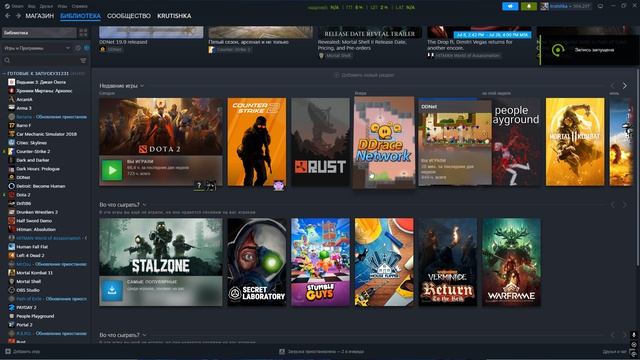Select Dota 2 in the game list

[23, 195]
